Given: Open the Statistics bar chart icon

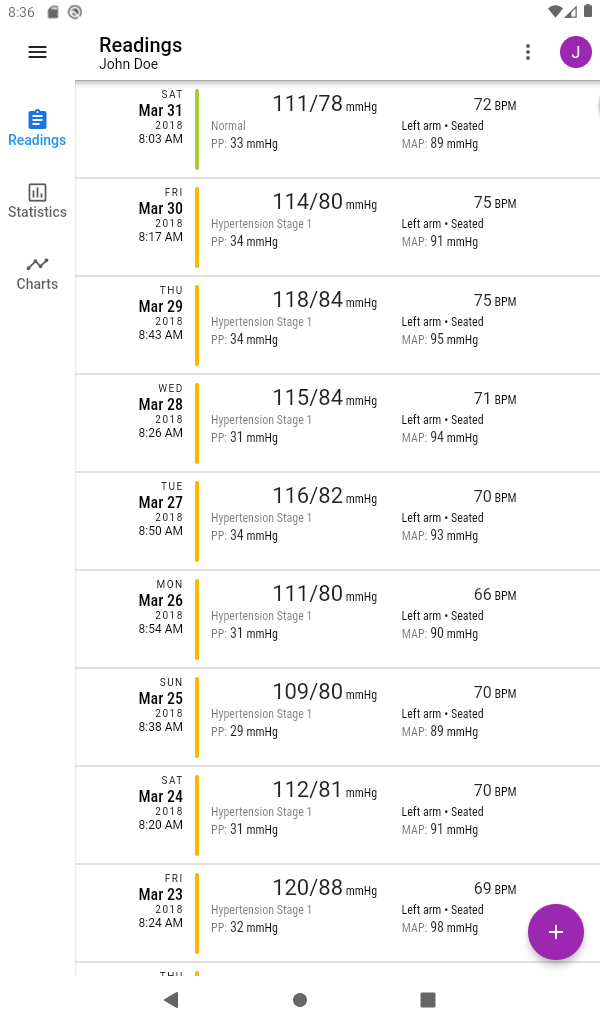Looking at the screenshot, I should pyautogui.click(x=37, y=192).
